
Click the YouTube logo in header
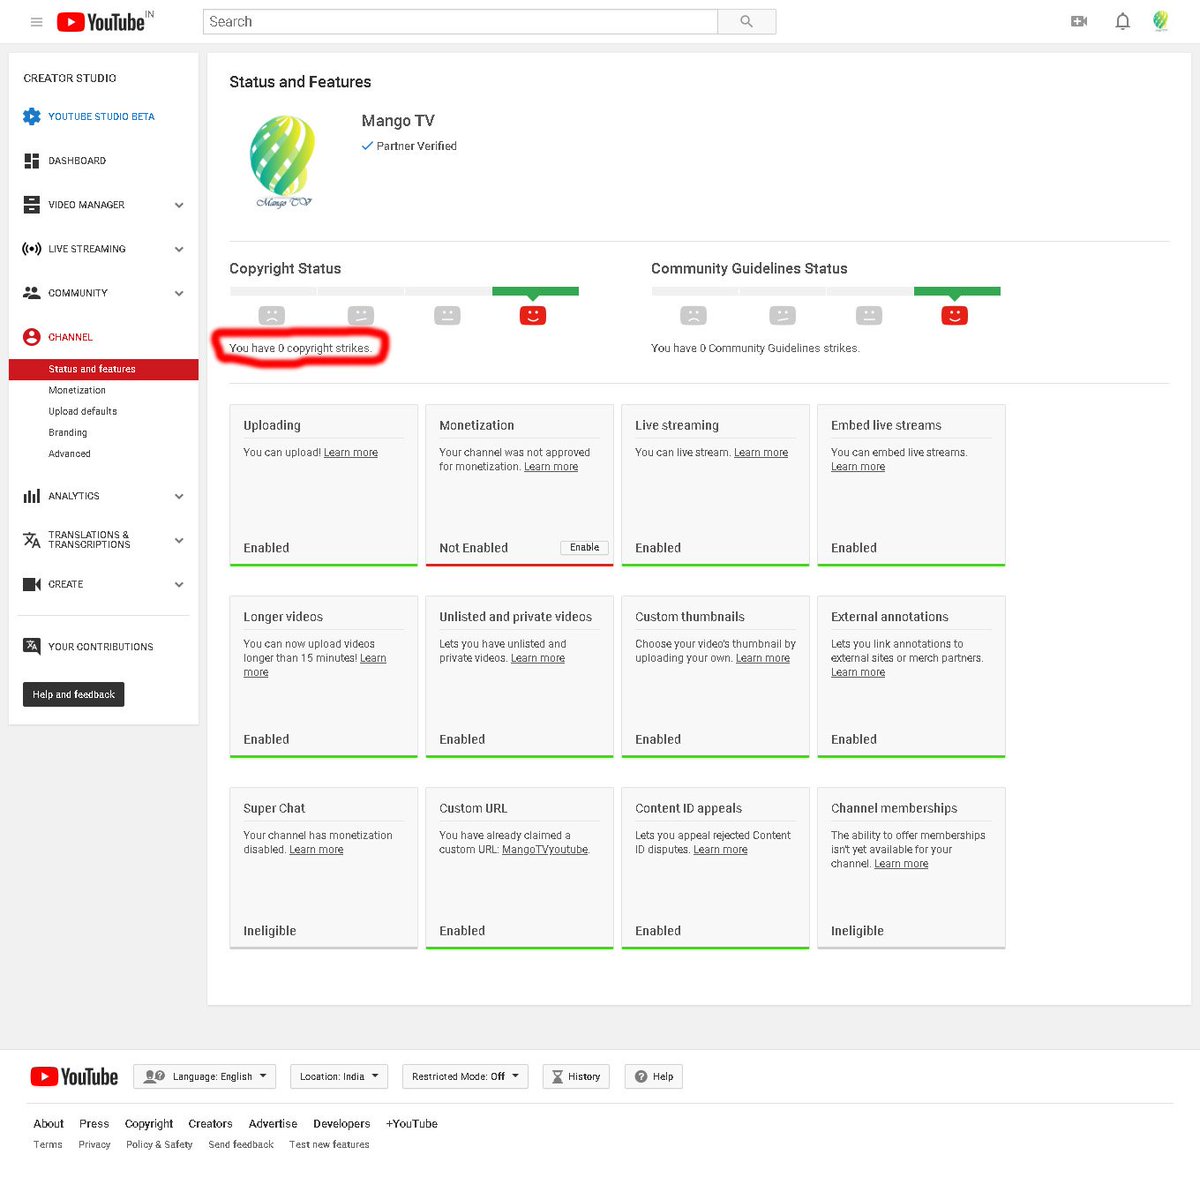pos(101,22)
